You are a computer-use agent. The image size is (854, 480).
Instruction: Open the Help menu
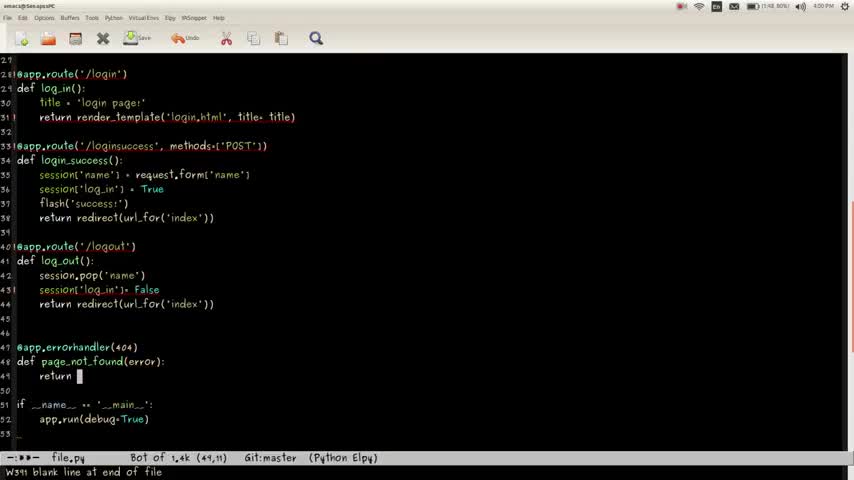218,18
